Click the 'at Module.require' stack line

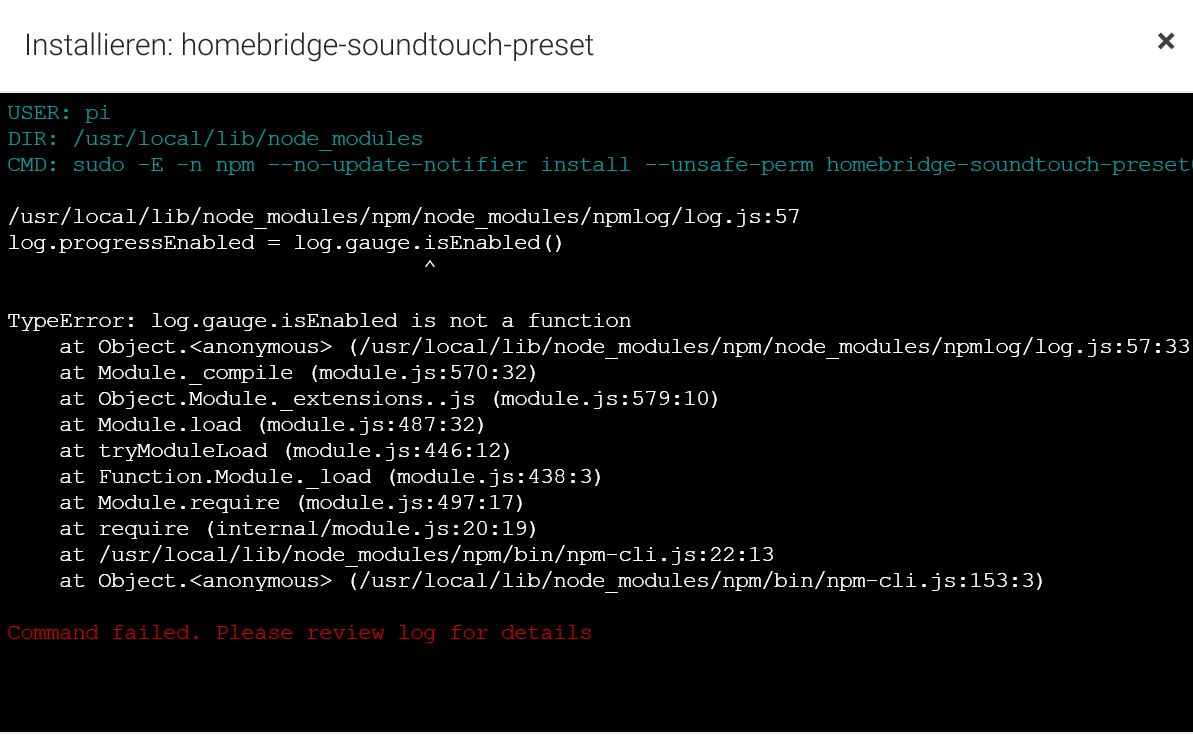click(291, 503)
